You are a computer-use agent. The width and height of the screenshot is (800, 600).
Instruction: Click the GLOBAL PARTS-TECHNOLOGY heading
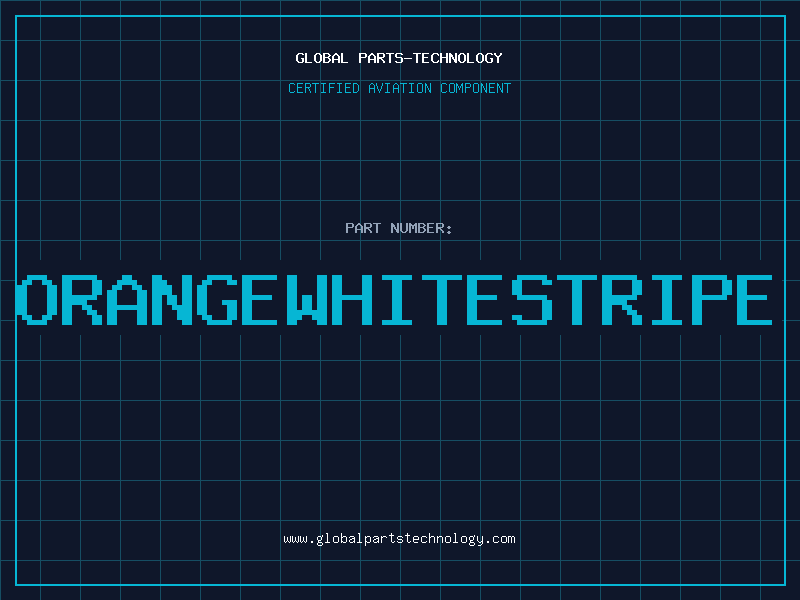pos(399,58)
